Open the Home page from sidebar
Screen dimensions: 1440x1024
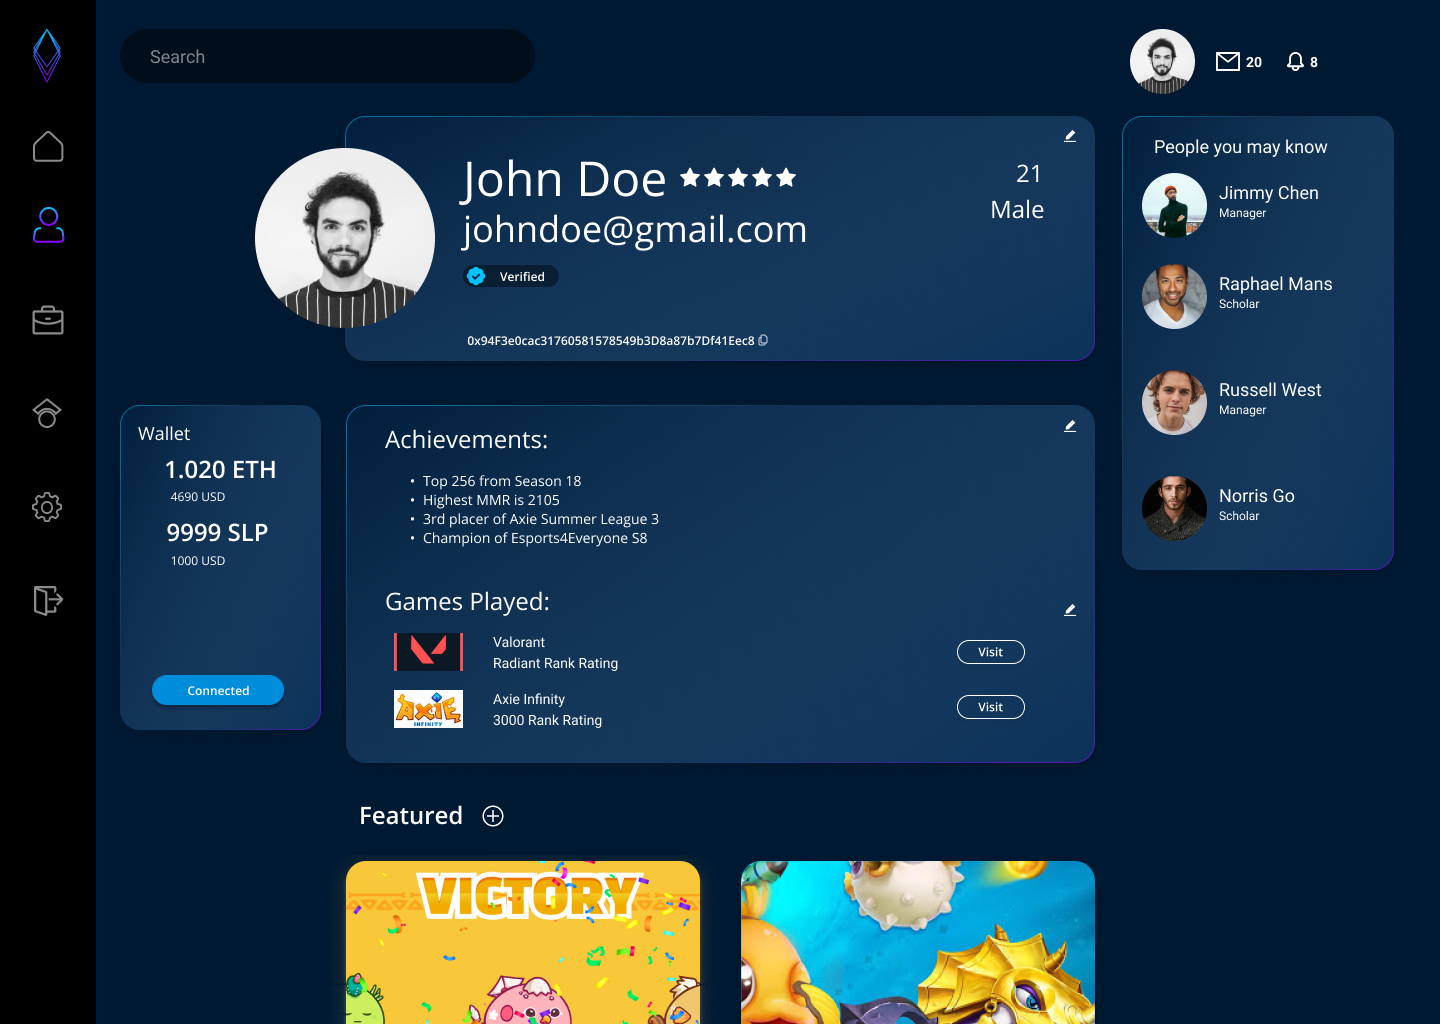pyautogui.click(x=48, y=147)
